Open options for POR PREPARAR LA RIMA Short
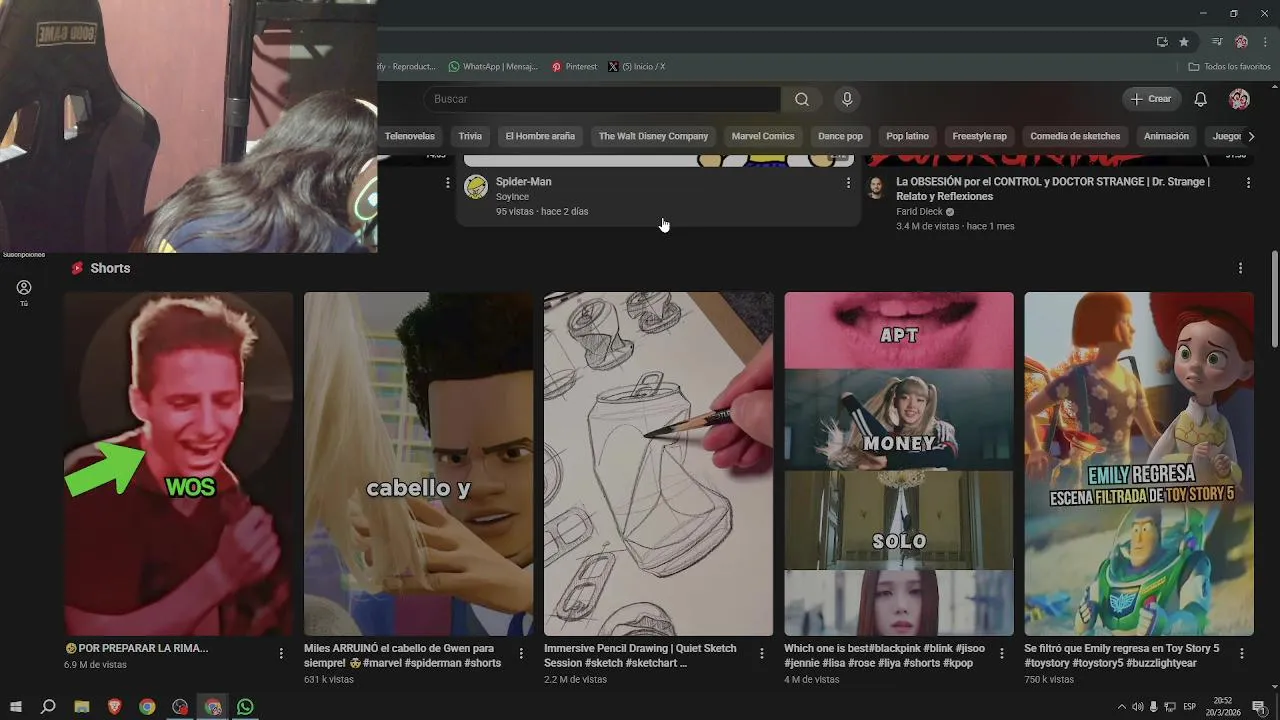1280x720 pixels. pos(281,653)
